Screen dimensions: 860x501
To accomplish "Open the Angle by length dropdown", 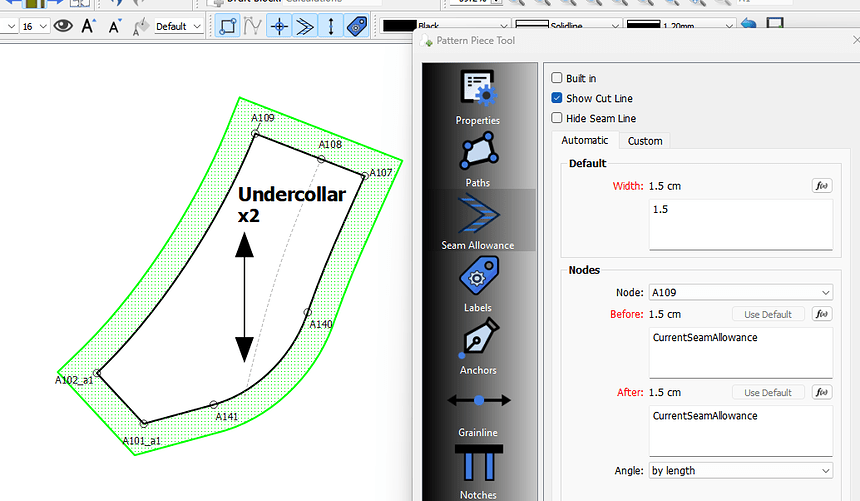I will [x=740, y=470].
